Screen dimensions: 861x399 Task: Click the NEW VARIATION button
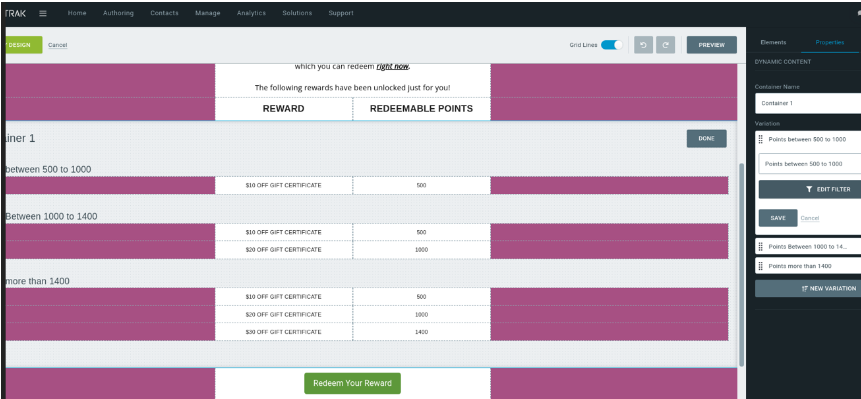click(808, 288)
